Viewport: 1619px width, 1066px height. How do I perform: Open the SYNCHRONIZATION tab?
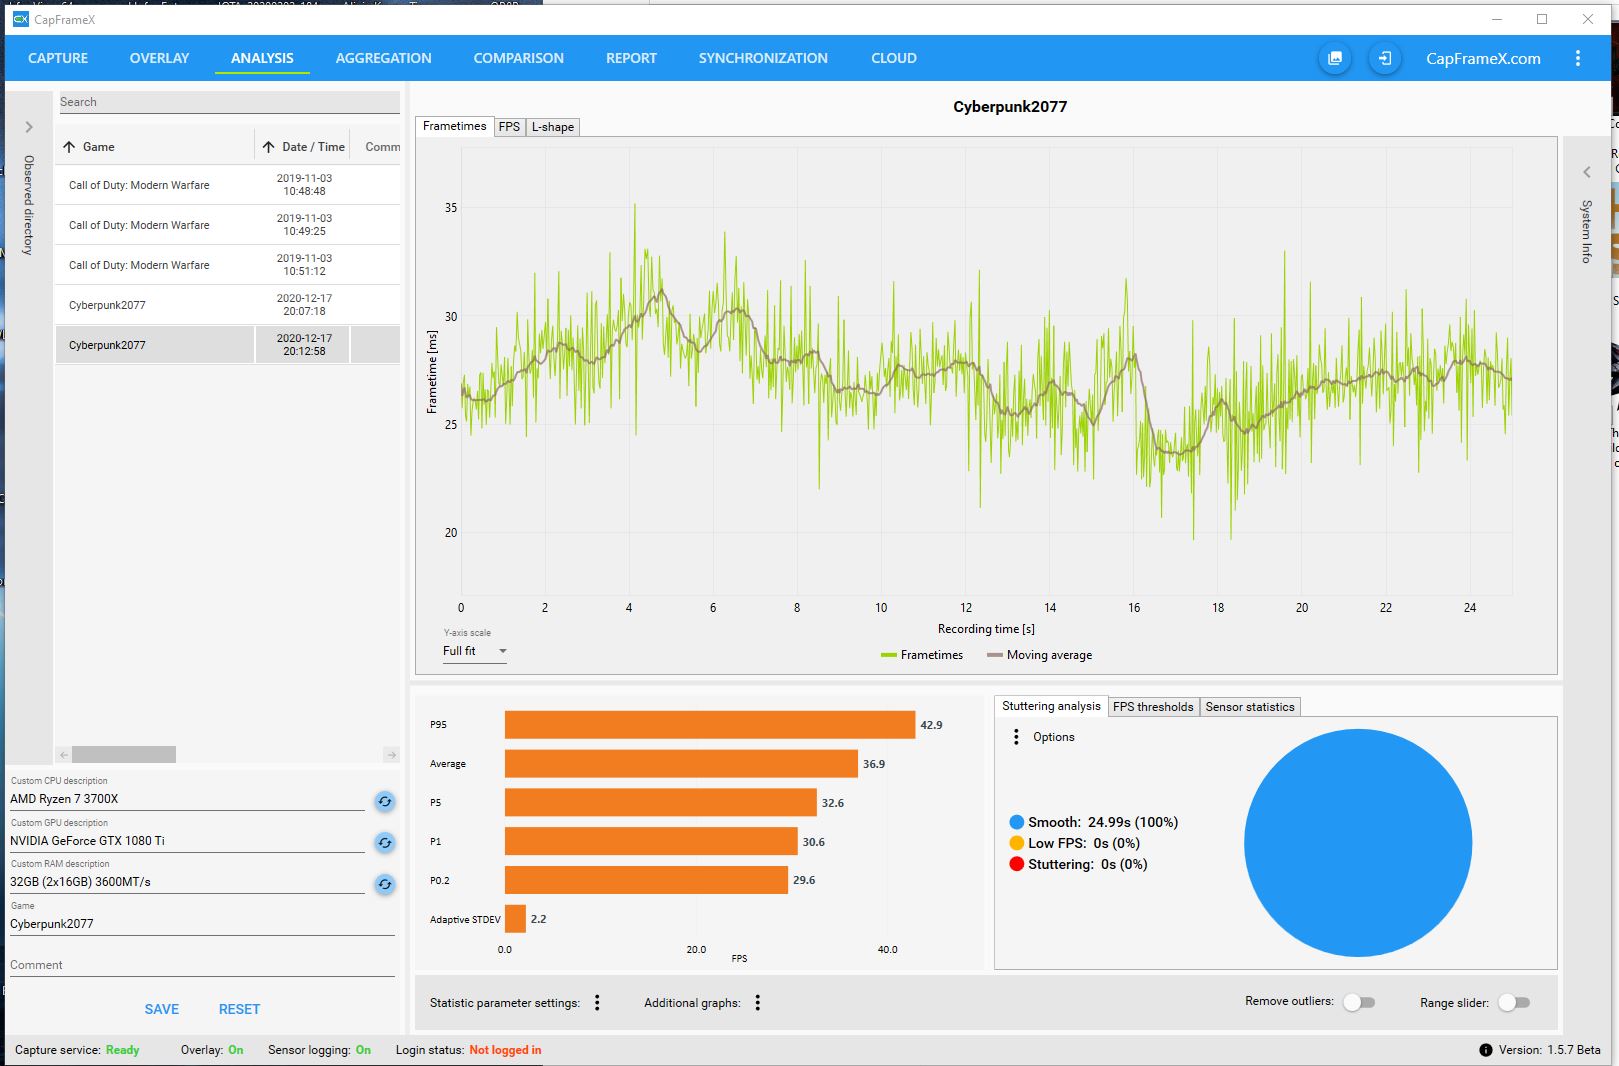coord(763,58)
